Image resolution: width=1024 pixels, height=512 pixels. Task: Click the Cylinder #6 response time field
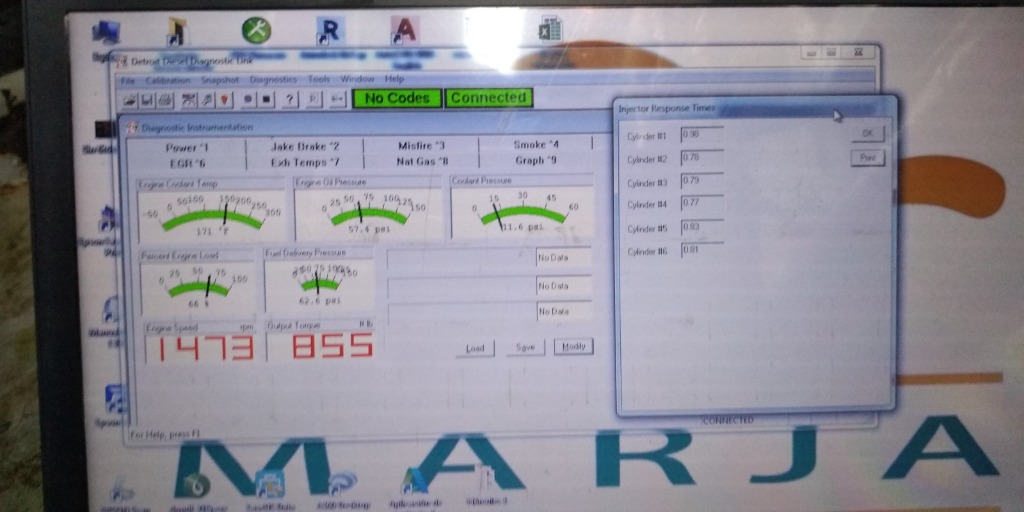[x=702, y=249]
